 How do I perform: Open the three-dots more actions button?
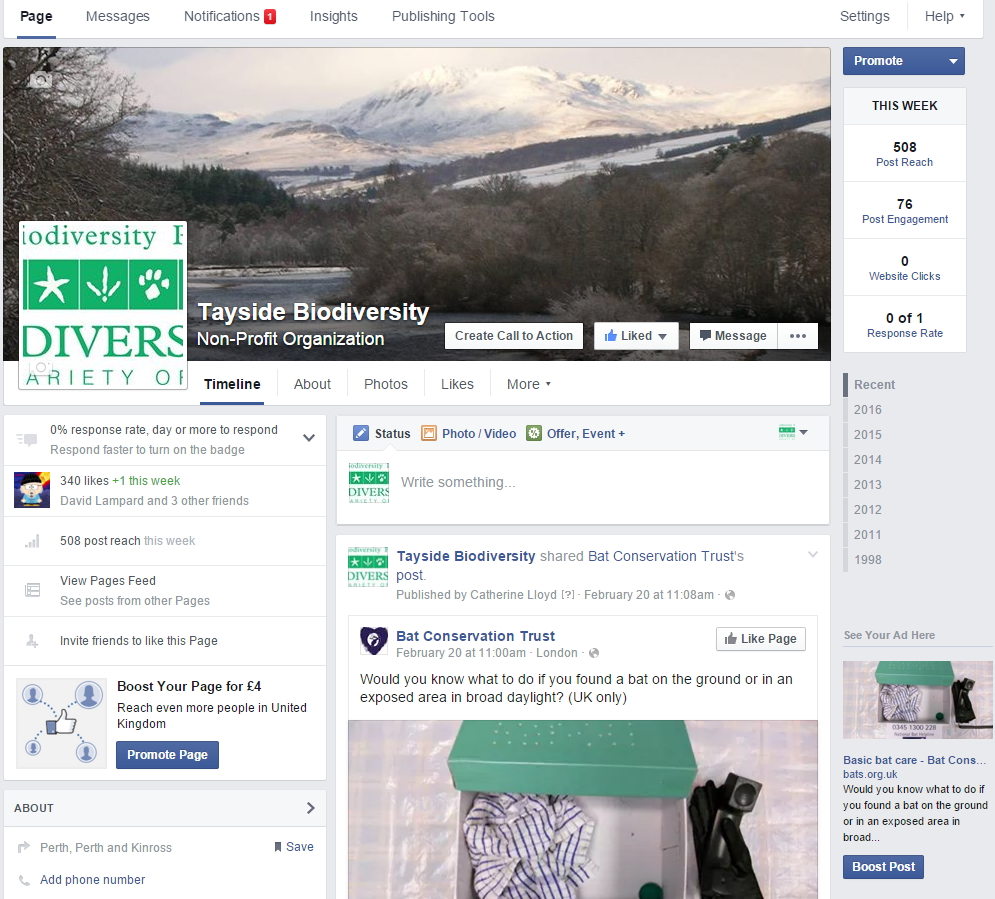(x=798, y=336)
